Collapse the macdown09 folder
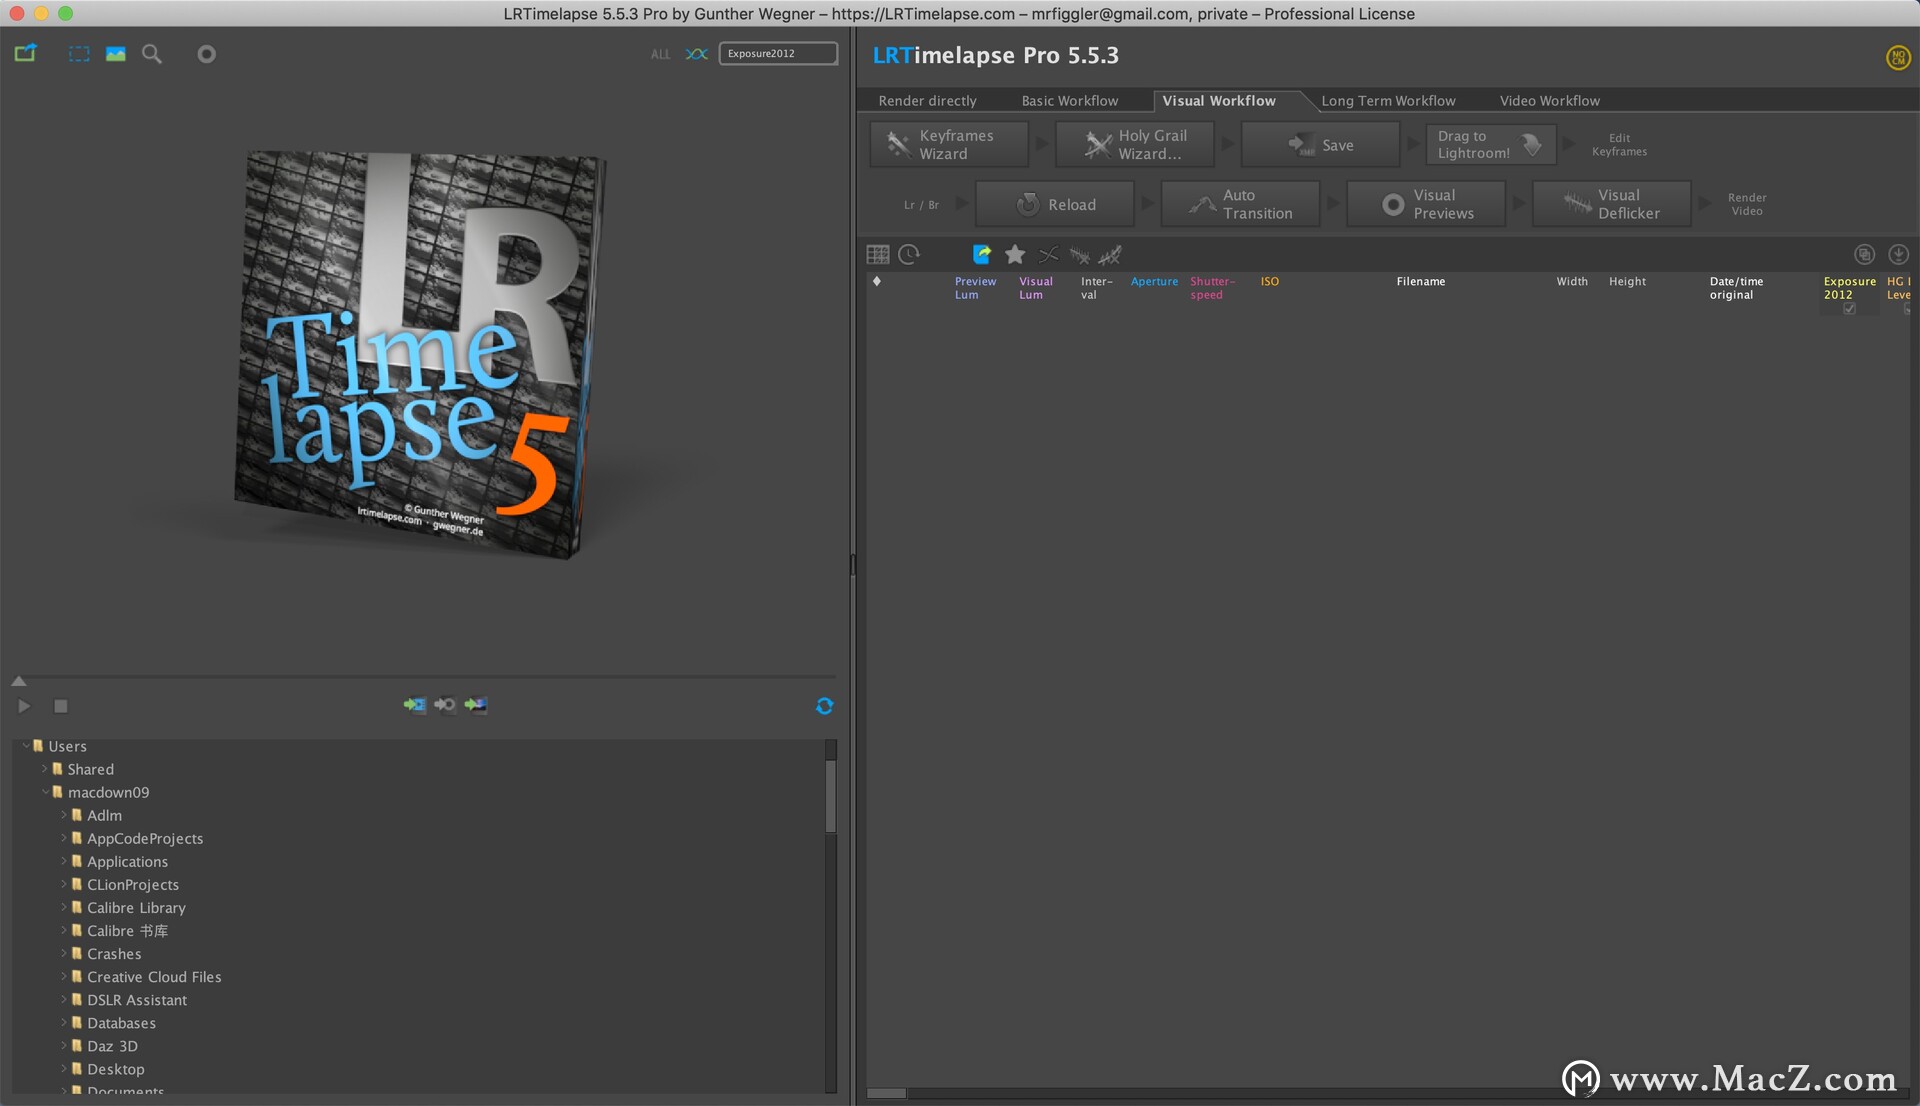The image size is (1920, 1106). click(x=46, y=792)
